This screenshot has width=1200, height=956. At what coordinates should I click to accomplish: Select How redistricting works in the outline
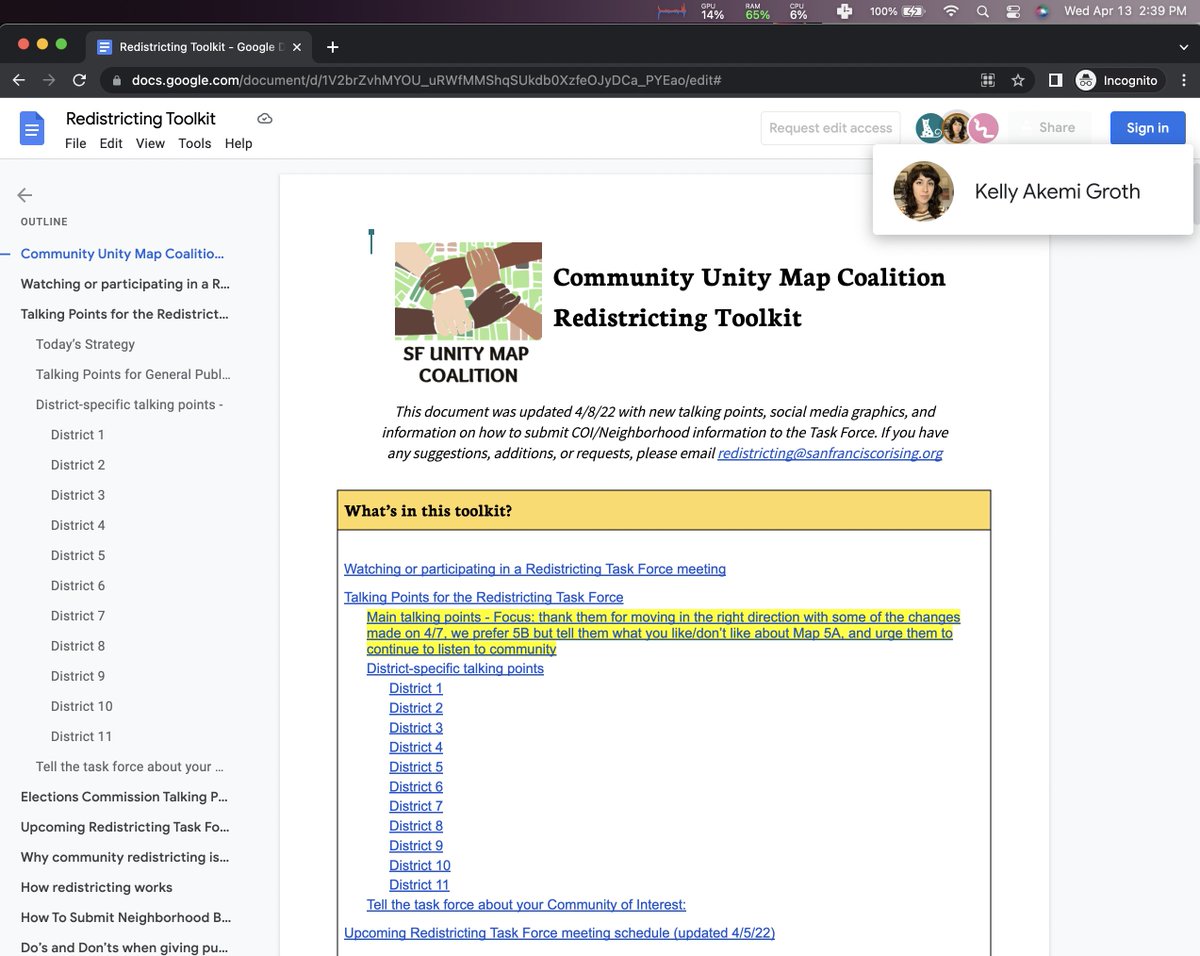(96, 887)
